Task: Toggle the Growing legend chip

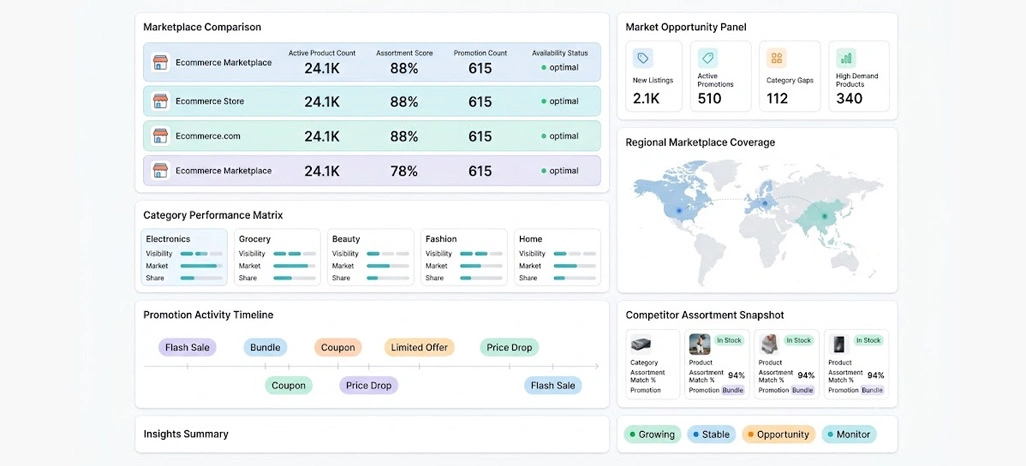Action: tap(652, 434)
